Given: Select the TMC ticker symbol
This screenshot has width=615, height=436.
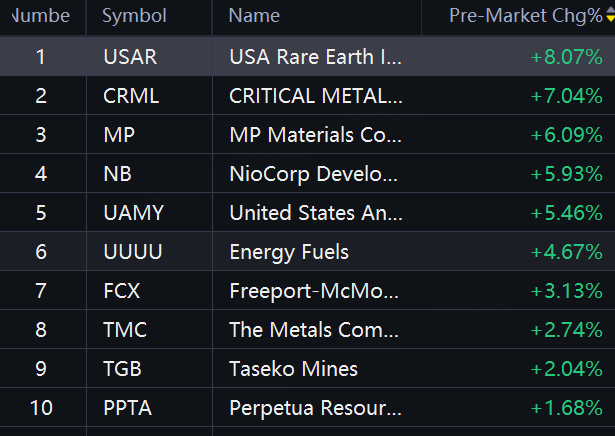Looking at the screenshot, I should 125,330.
